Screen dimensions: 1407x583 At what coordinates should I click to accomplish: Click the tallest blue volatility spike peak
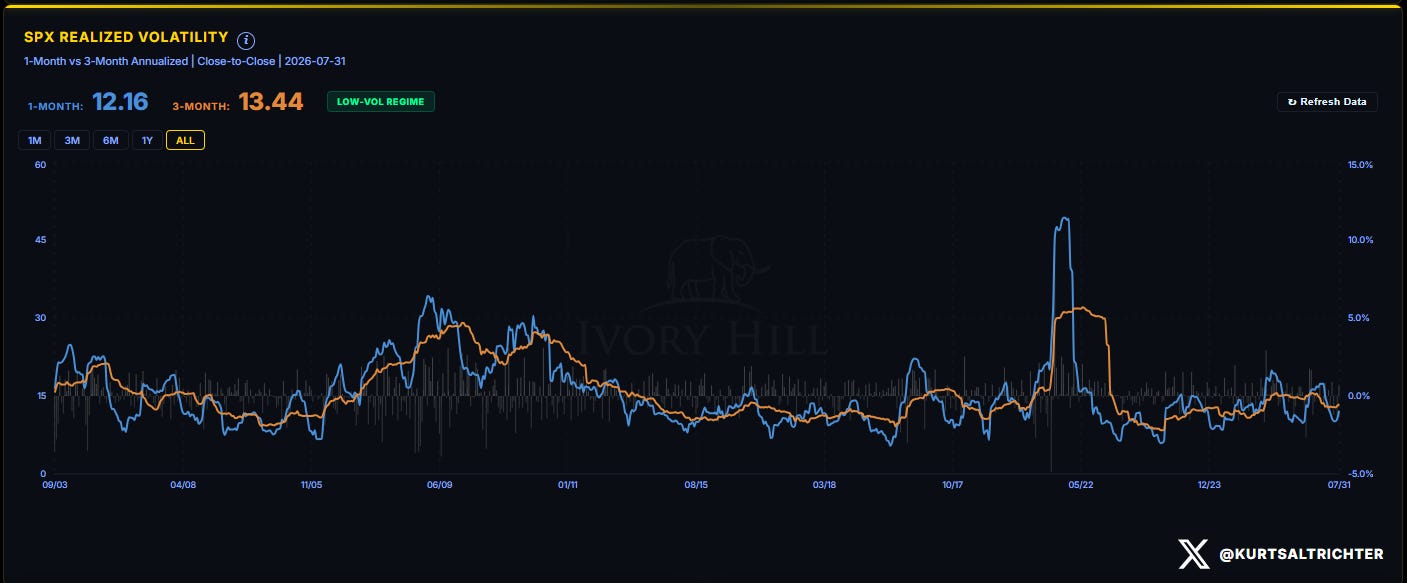tap(1065, 218)
